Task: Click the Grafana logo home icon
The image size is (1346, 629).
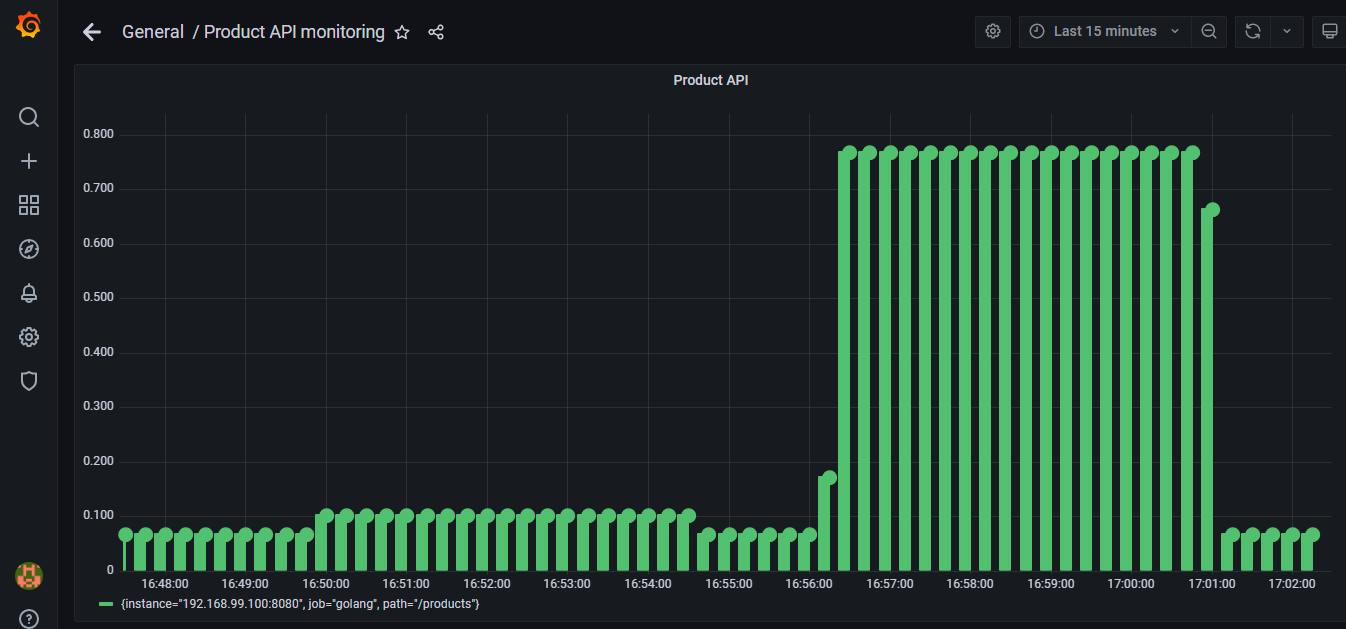Action: [x=29, y=25]
